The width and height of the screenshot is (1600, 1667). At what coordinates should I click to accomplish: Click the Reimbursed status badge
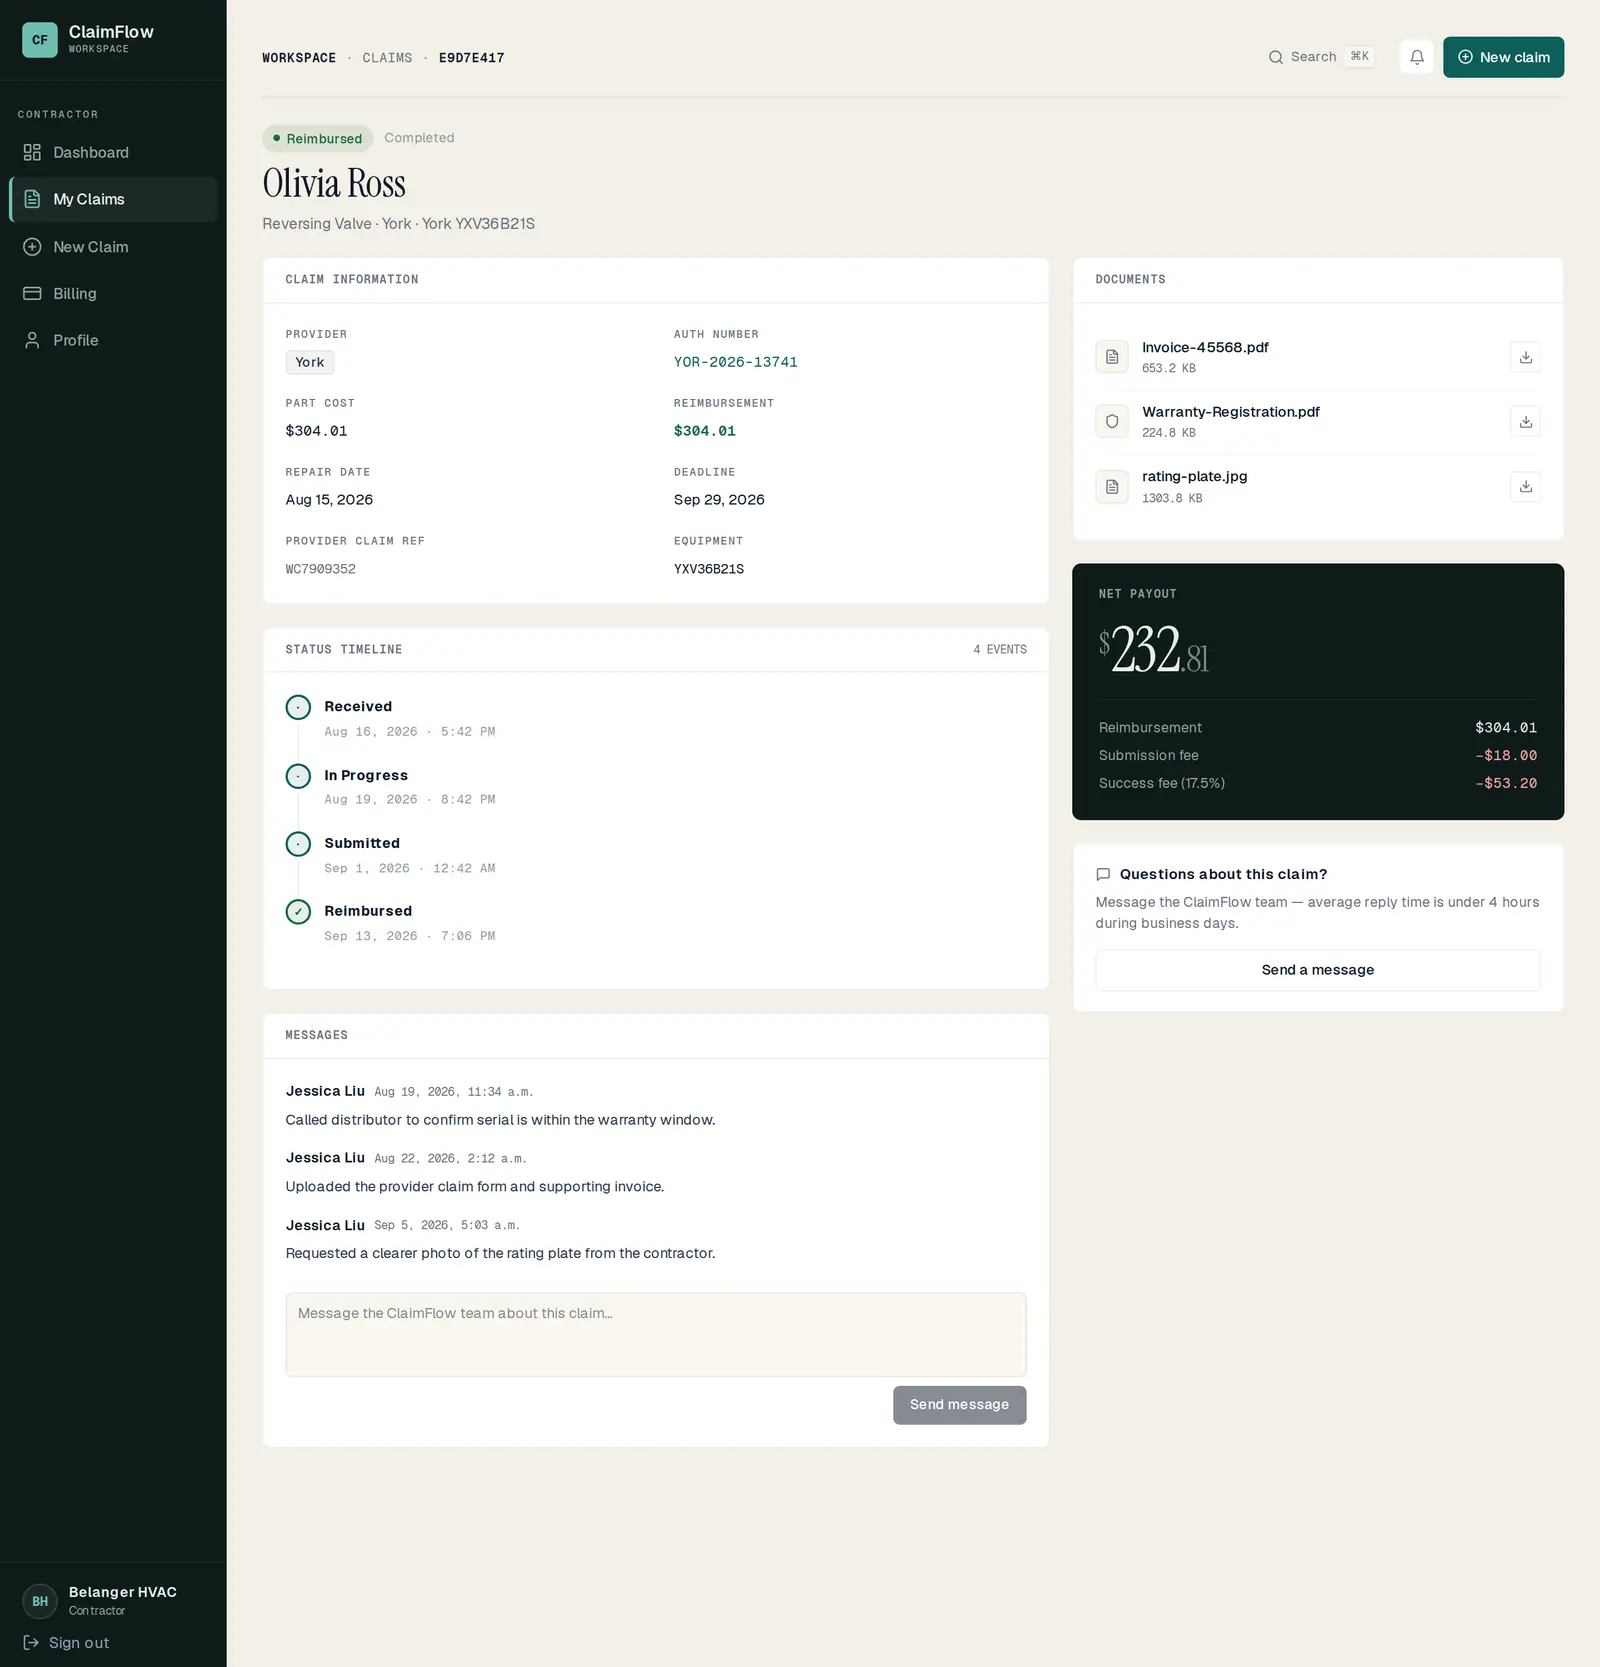click(317, 138)
